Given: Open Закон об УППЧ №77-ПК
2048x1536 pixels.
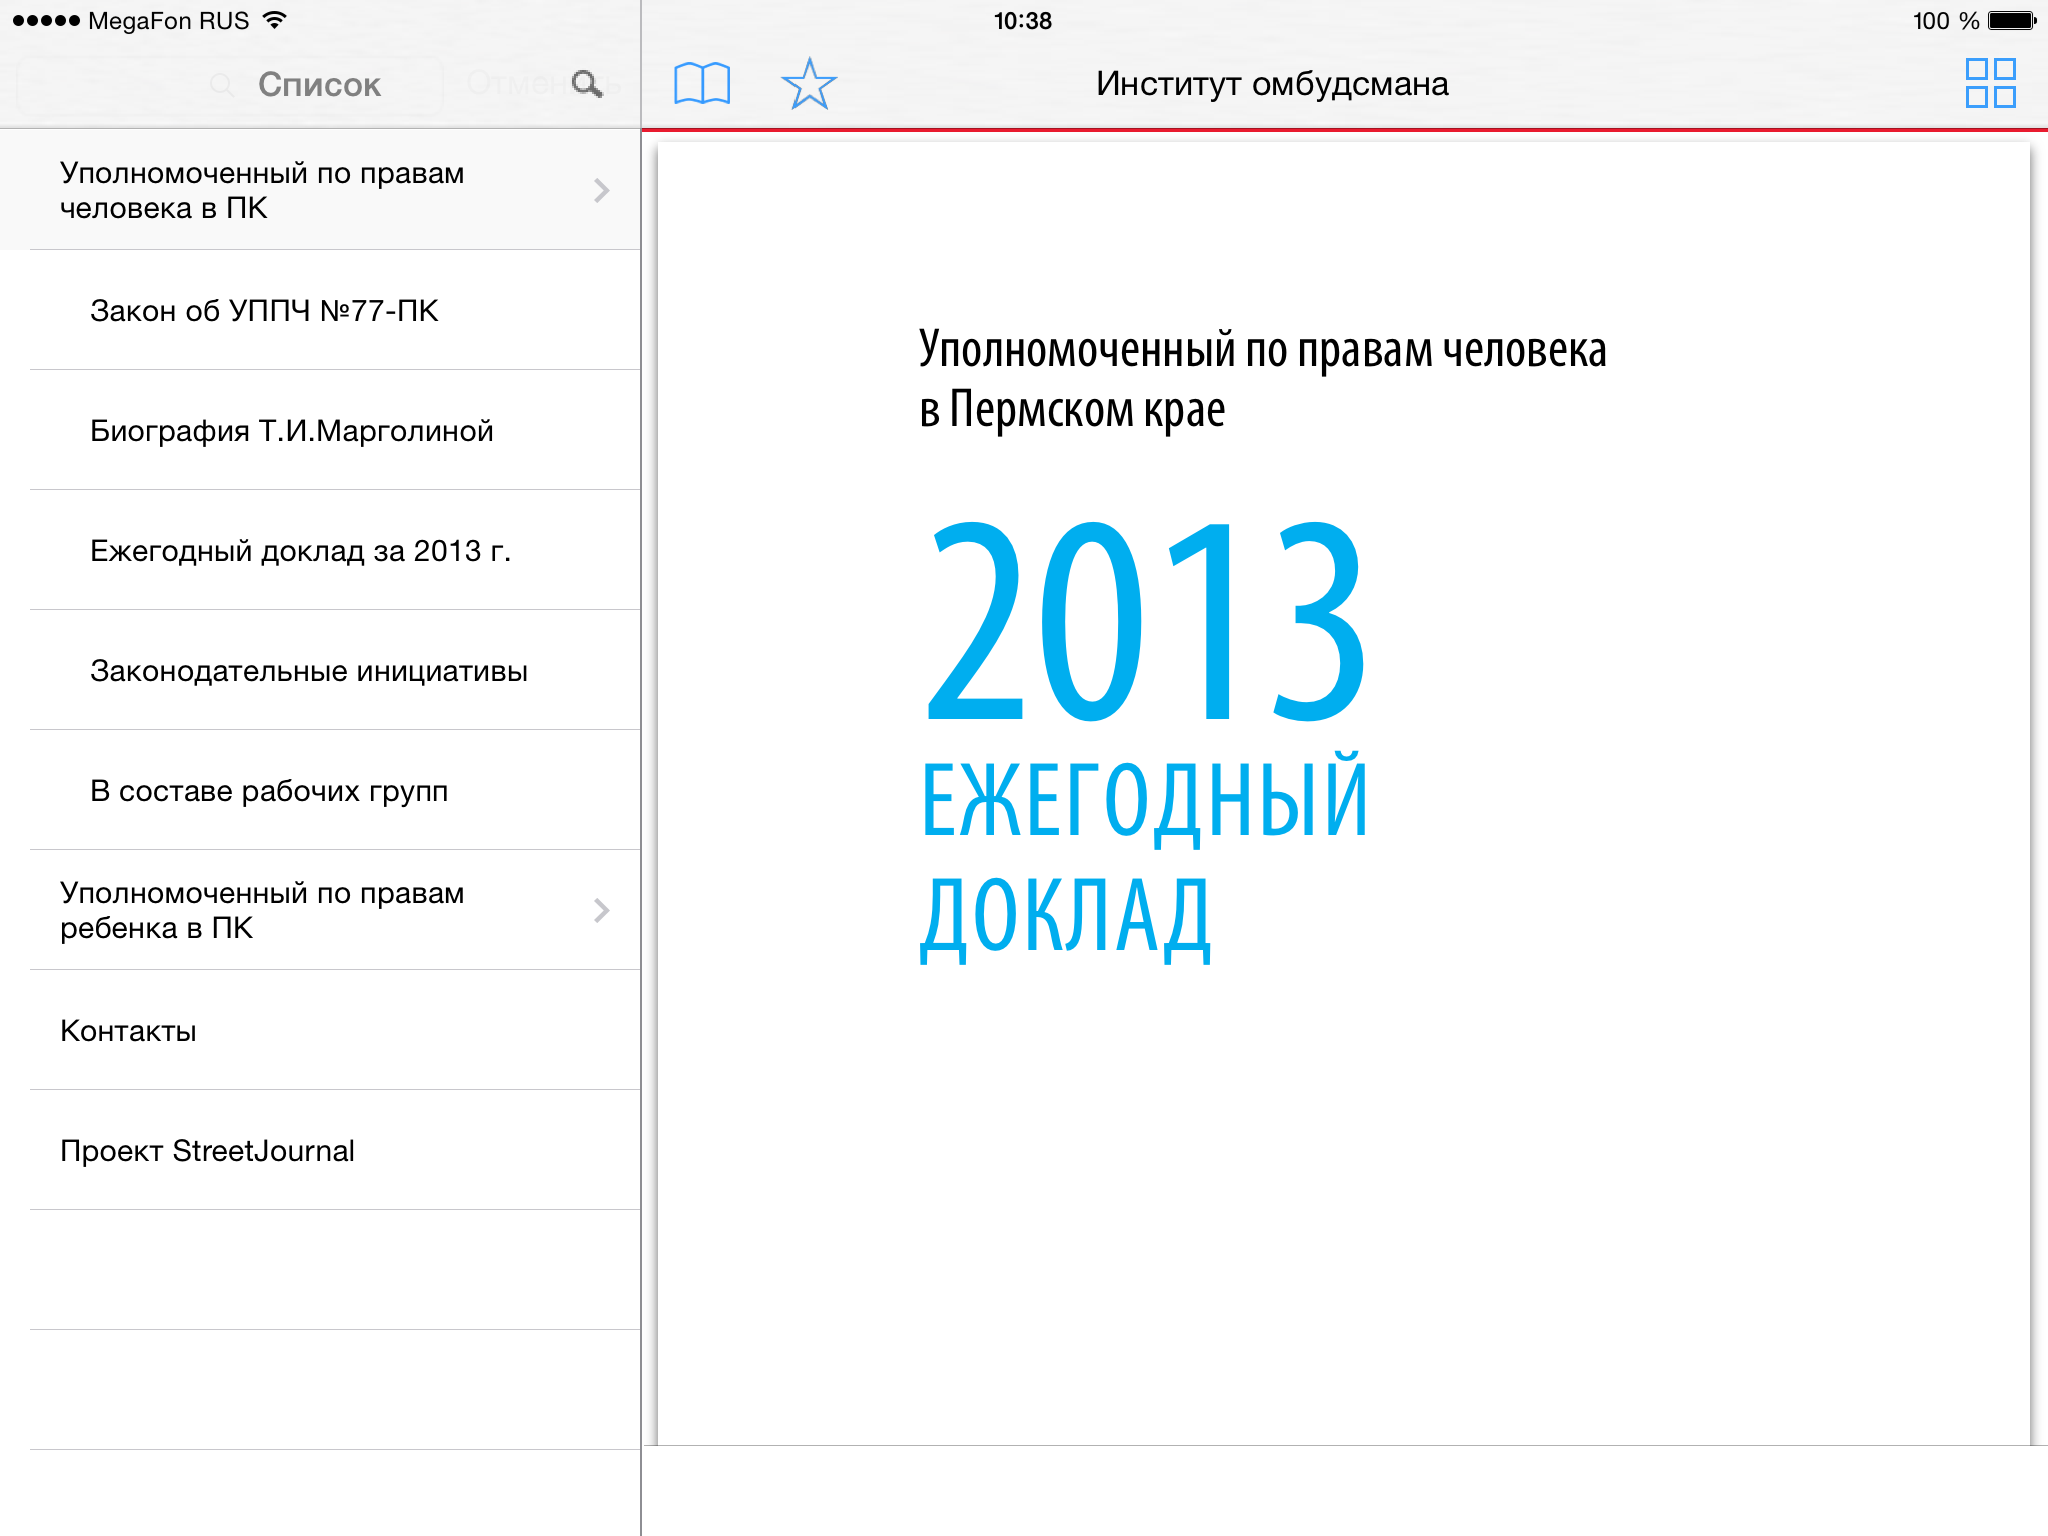Looking at the screenshot, I should [x=264, y=311].
